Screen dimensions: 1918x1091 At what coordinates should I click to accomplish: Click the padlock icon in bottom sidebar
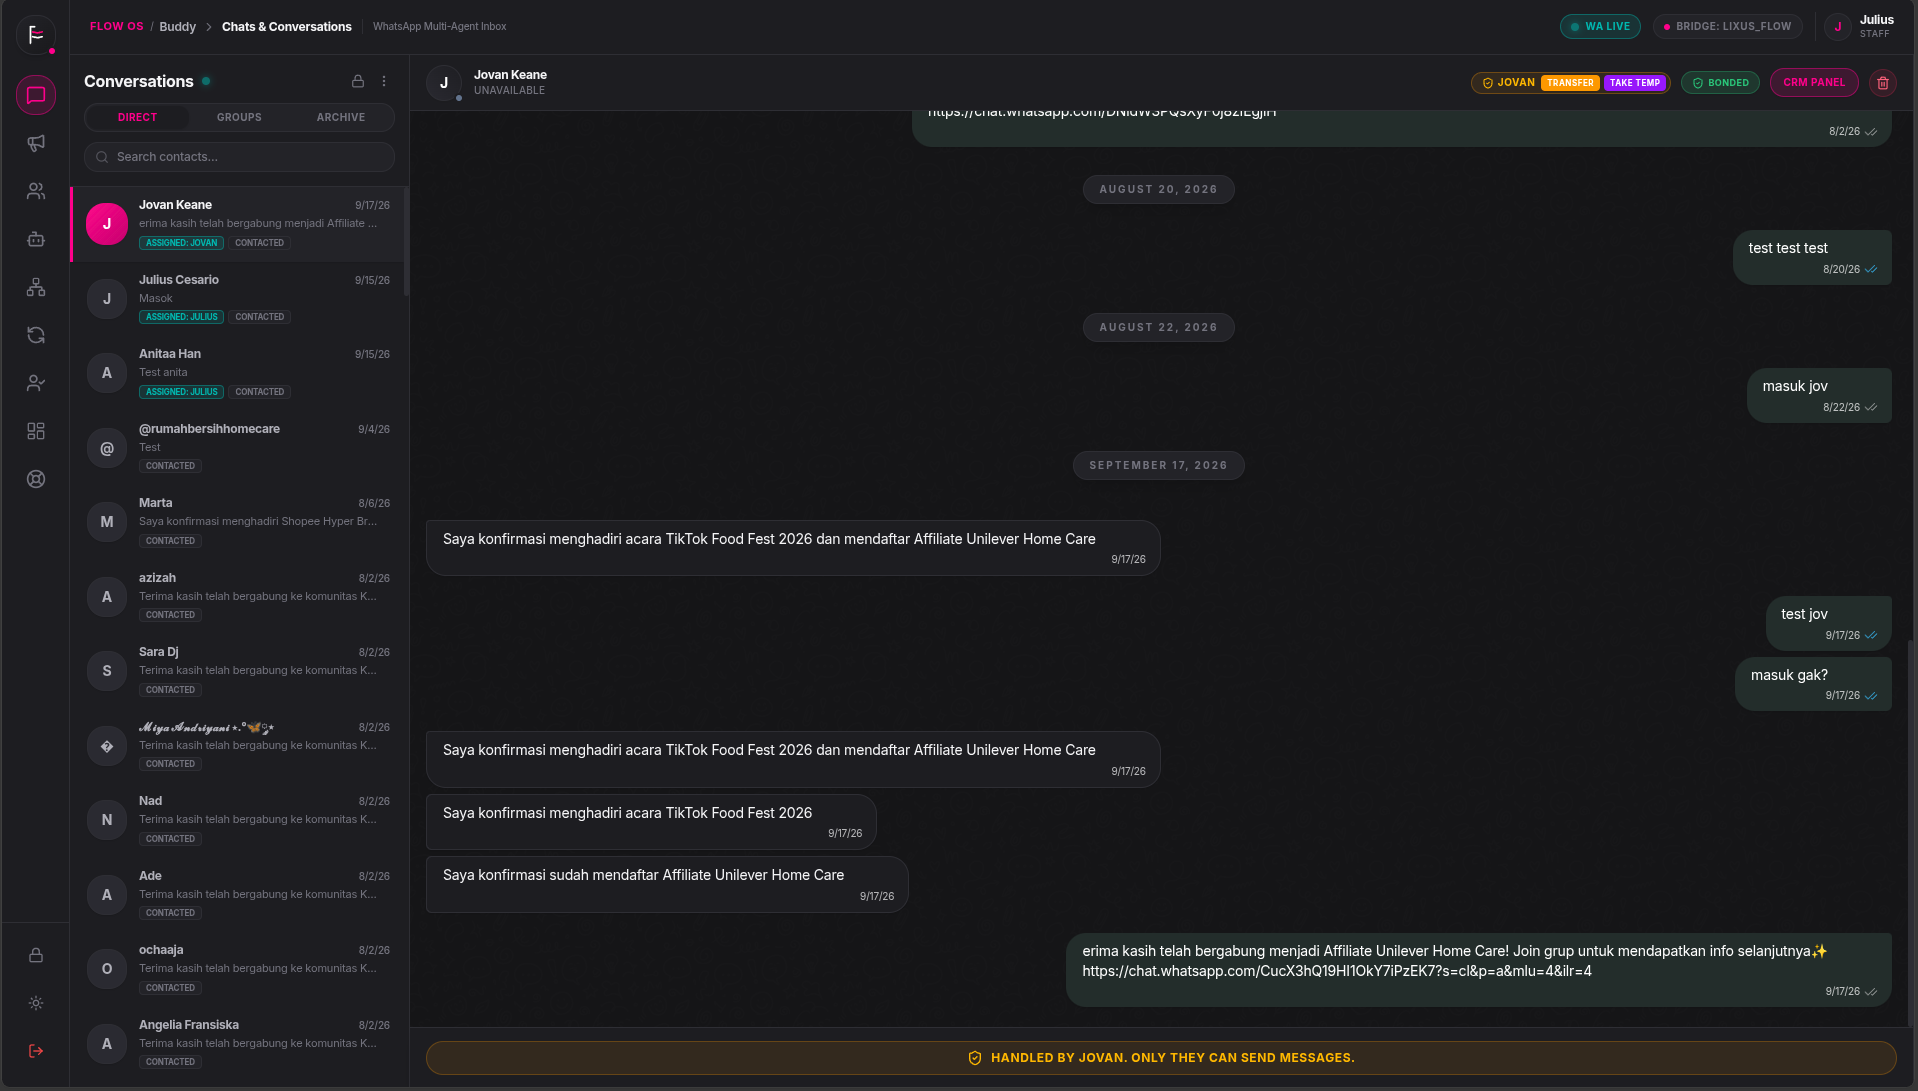coord(36,955)
